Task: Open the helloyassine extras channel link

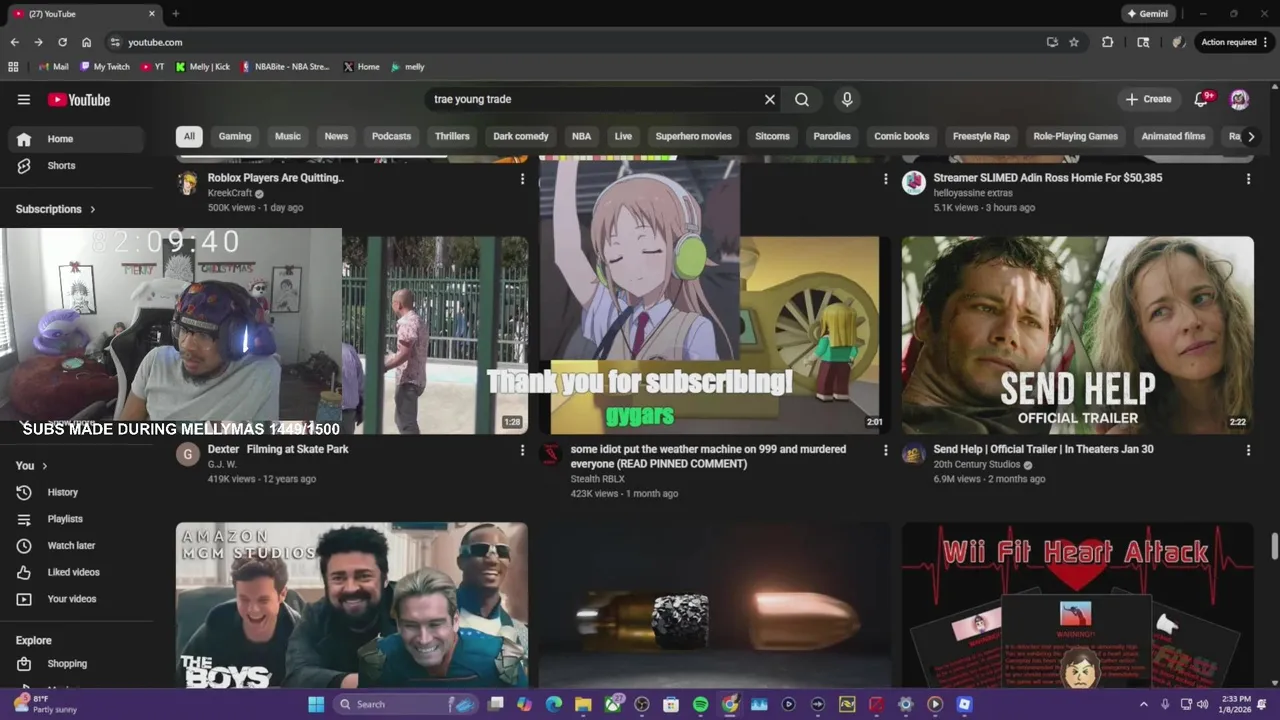Action: point(973,193)
